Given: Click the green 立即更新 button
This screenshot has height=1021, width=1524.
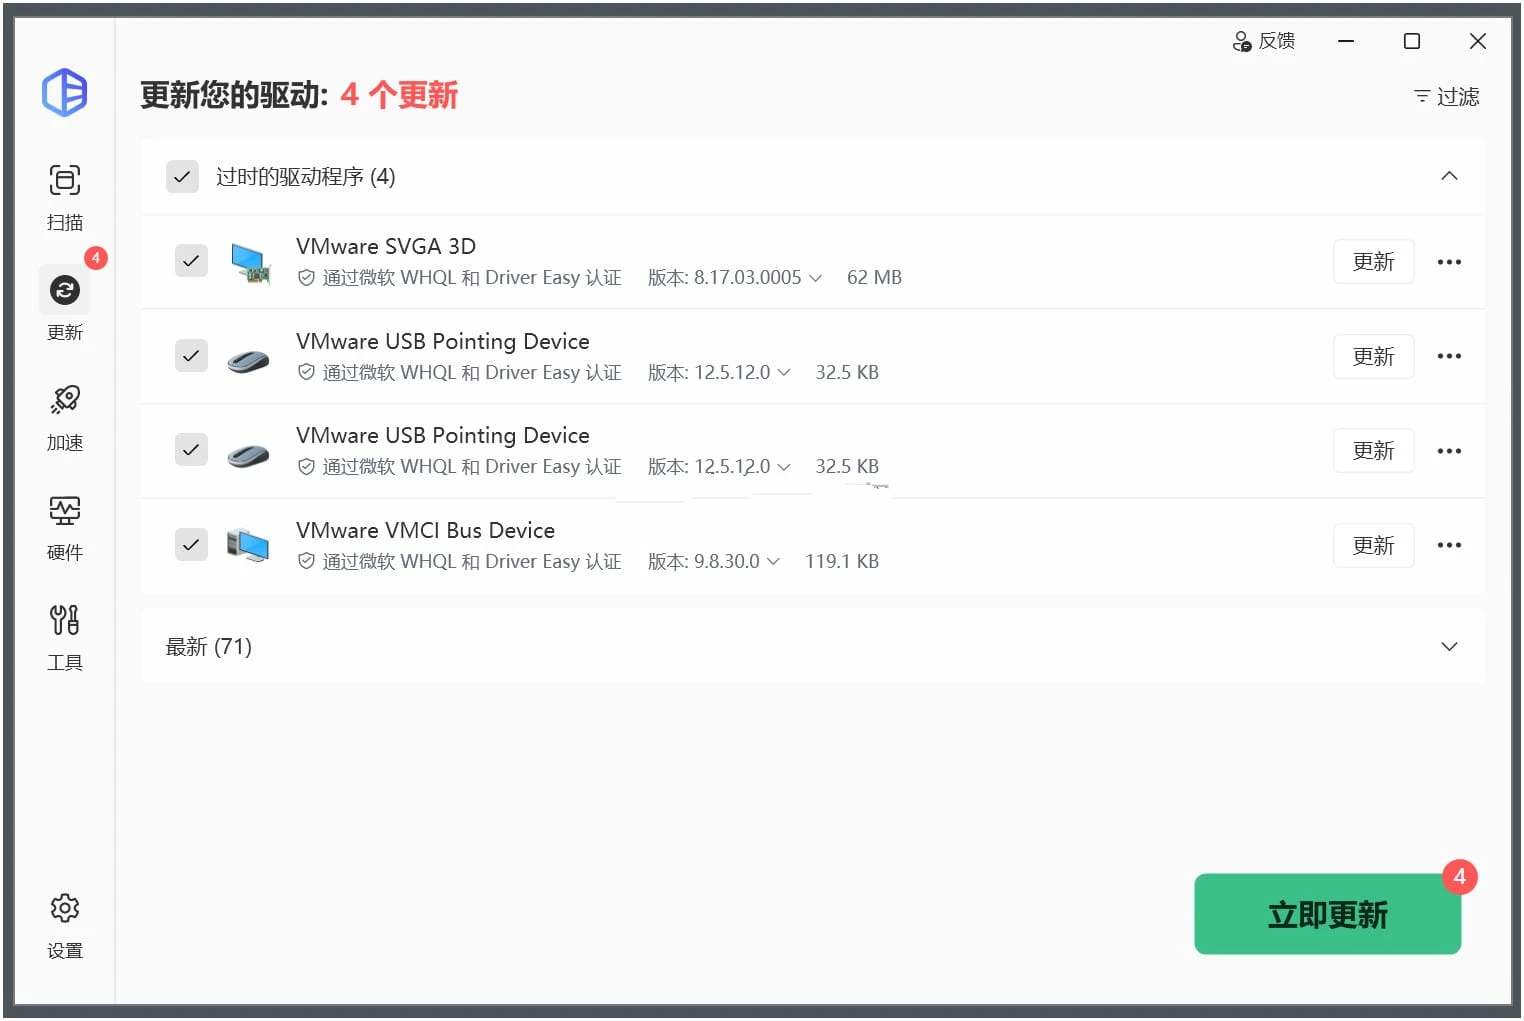Looking at the screenshot, I should point(1327,914).
